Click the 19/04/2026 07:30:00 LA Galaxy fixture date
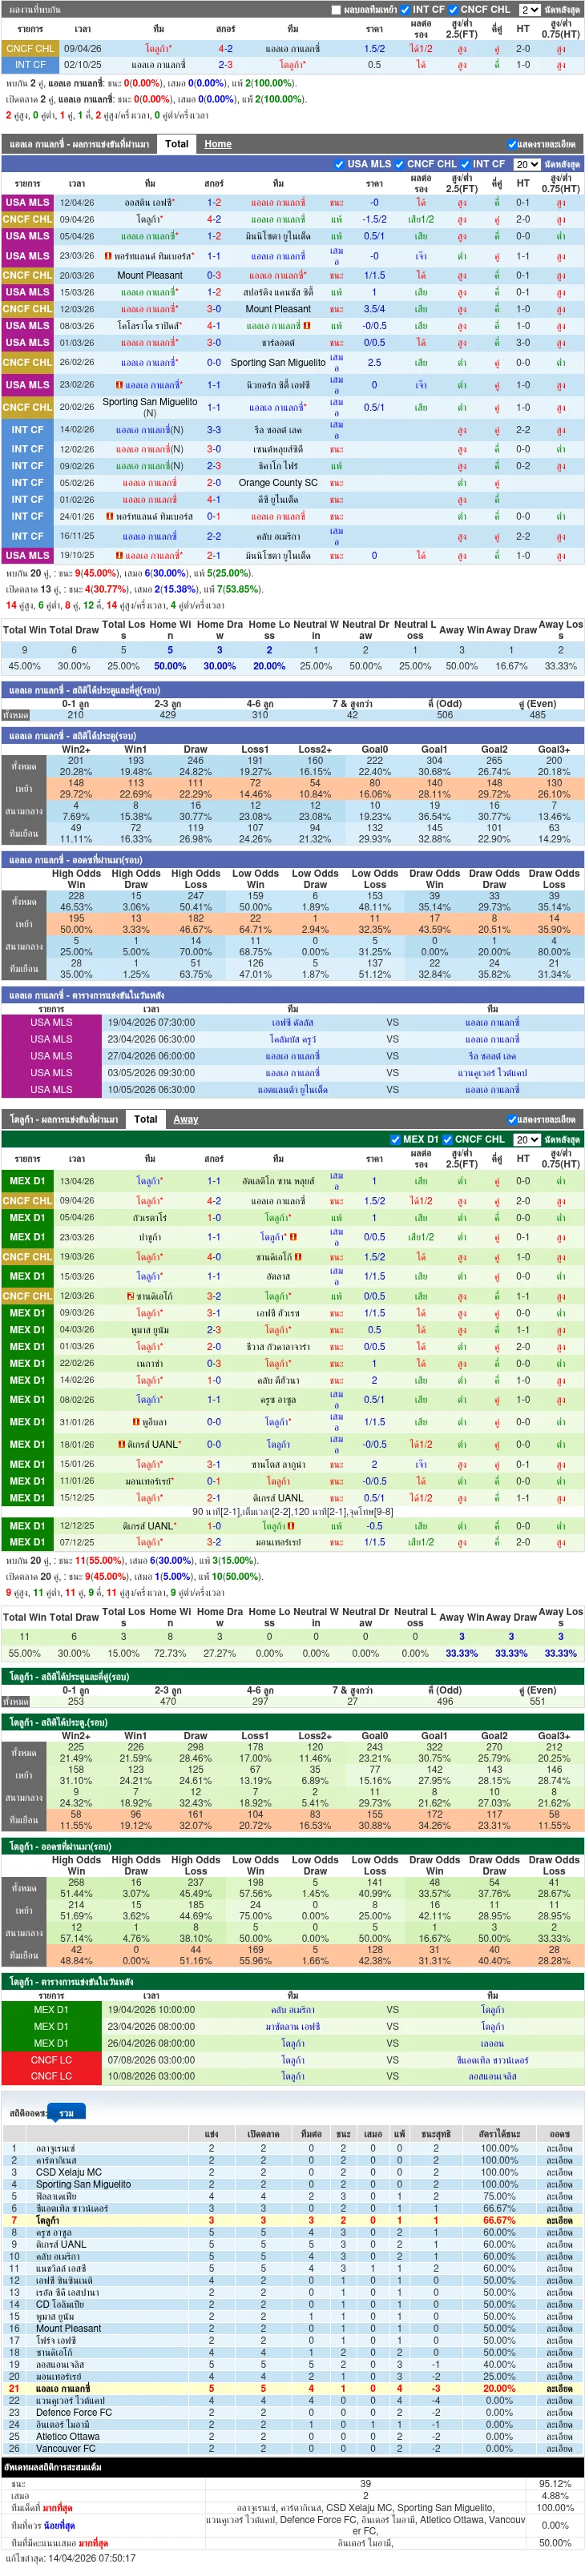This screenshot has height=2576, width=585. pos(151,1023)
